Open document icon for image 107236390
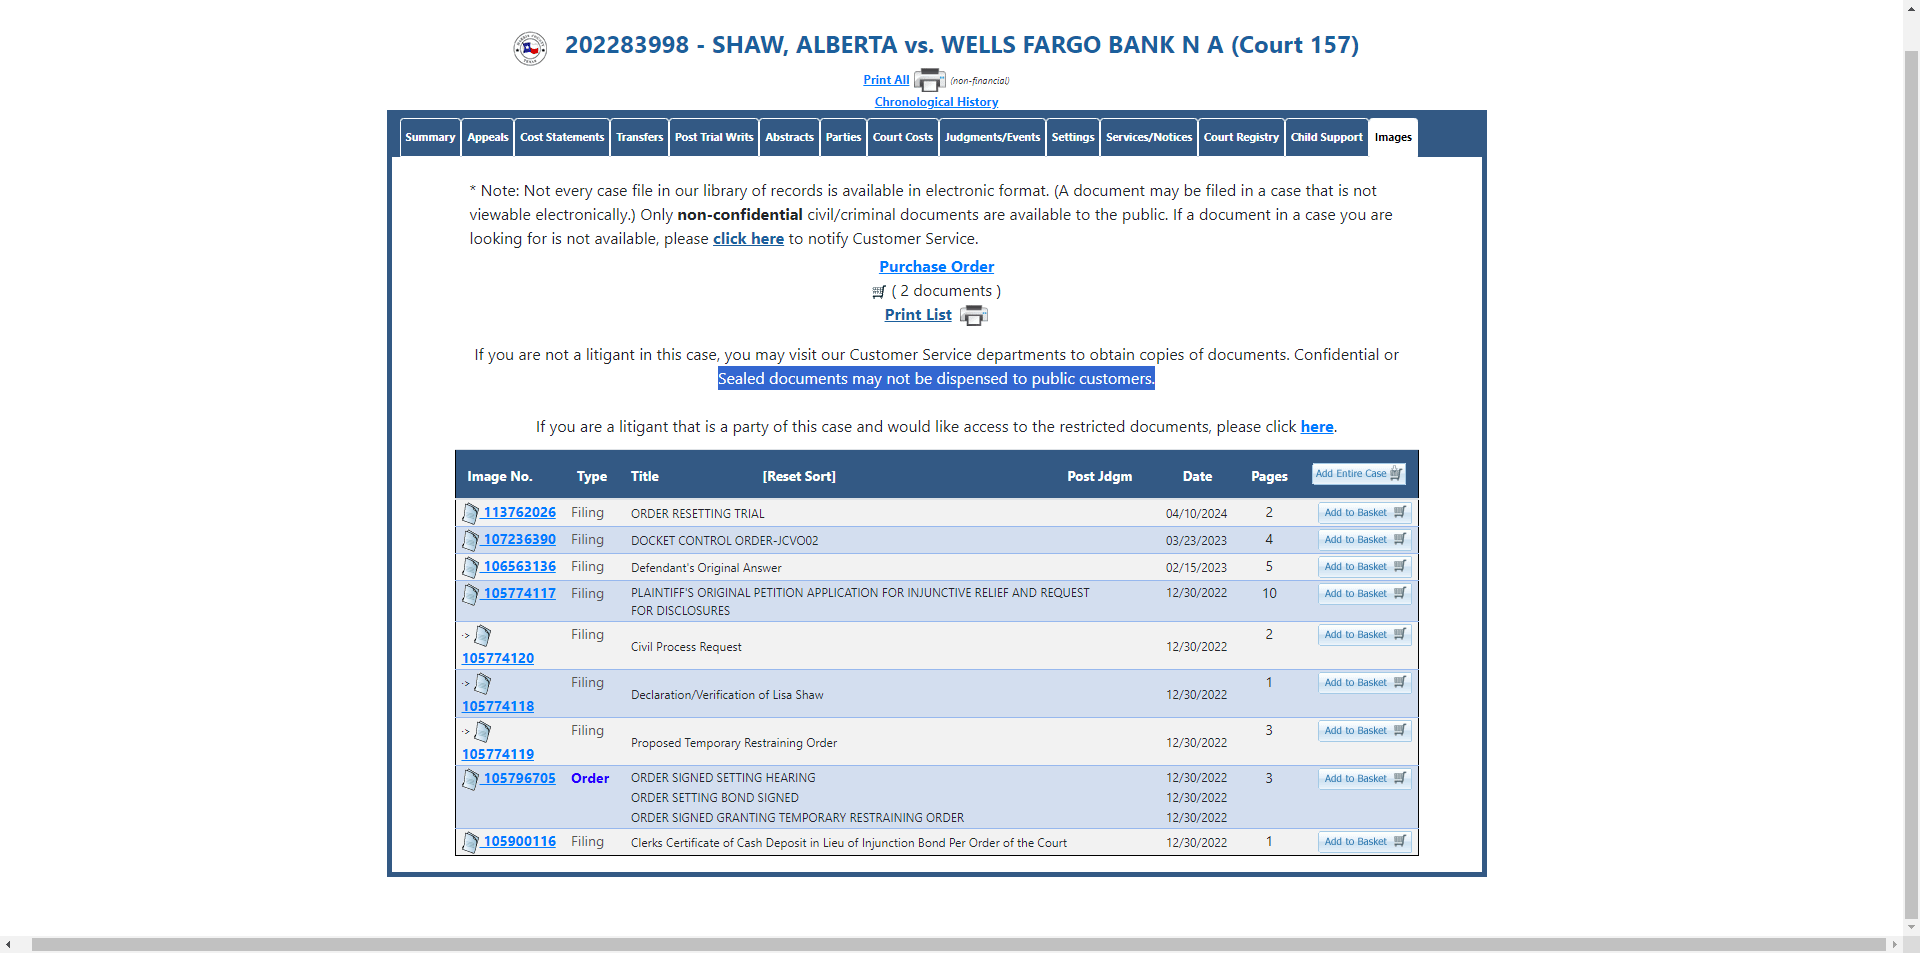This screenshot has width=1920, height=953. pyautogui.click(x=470, y=540)
